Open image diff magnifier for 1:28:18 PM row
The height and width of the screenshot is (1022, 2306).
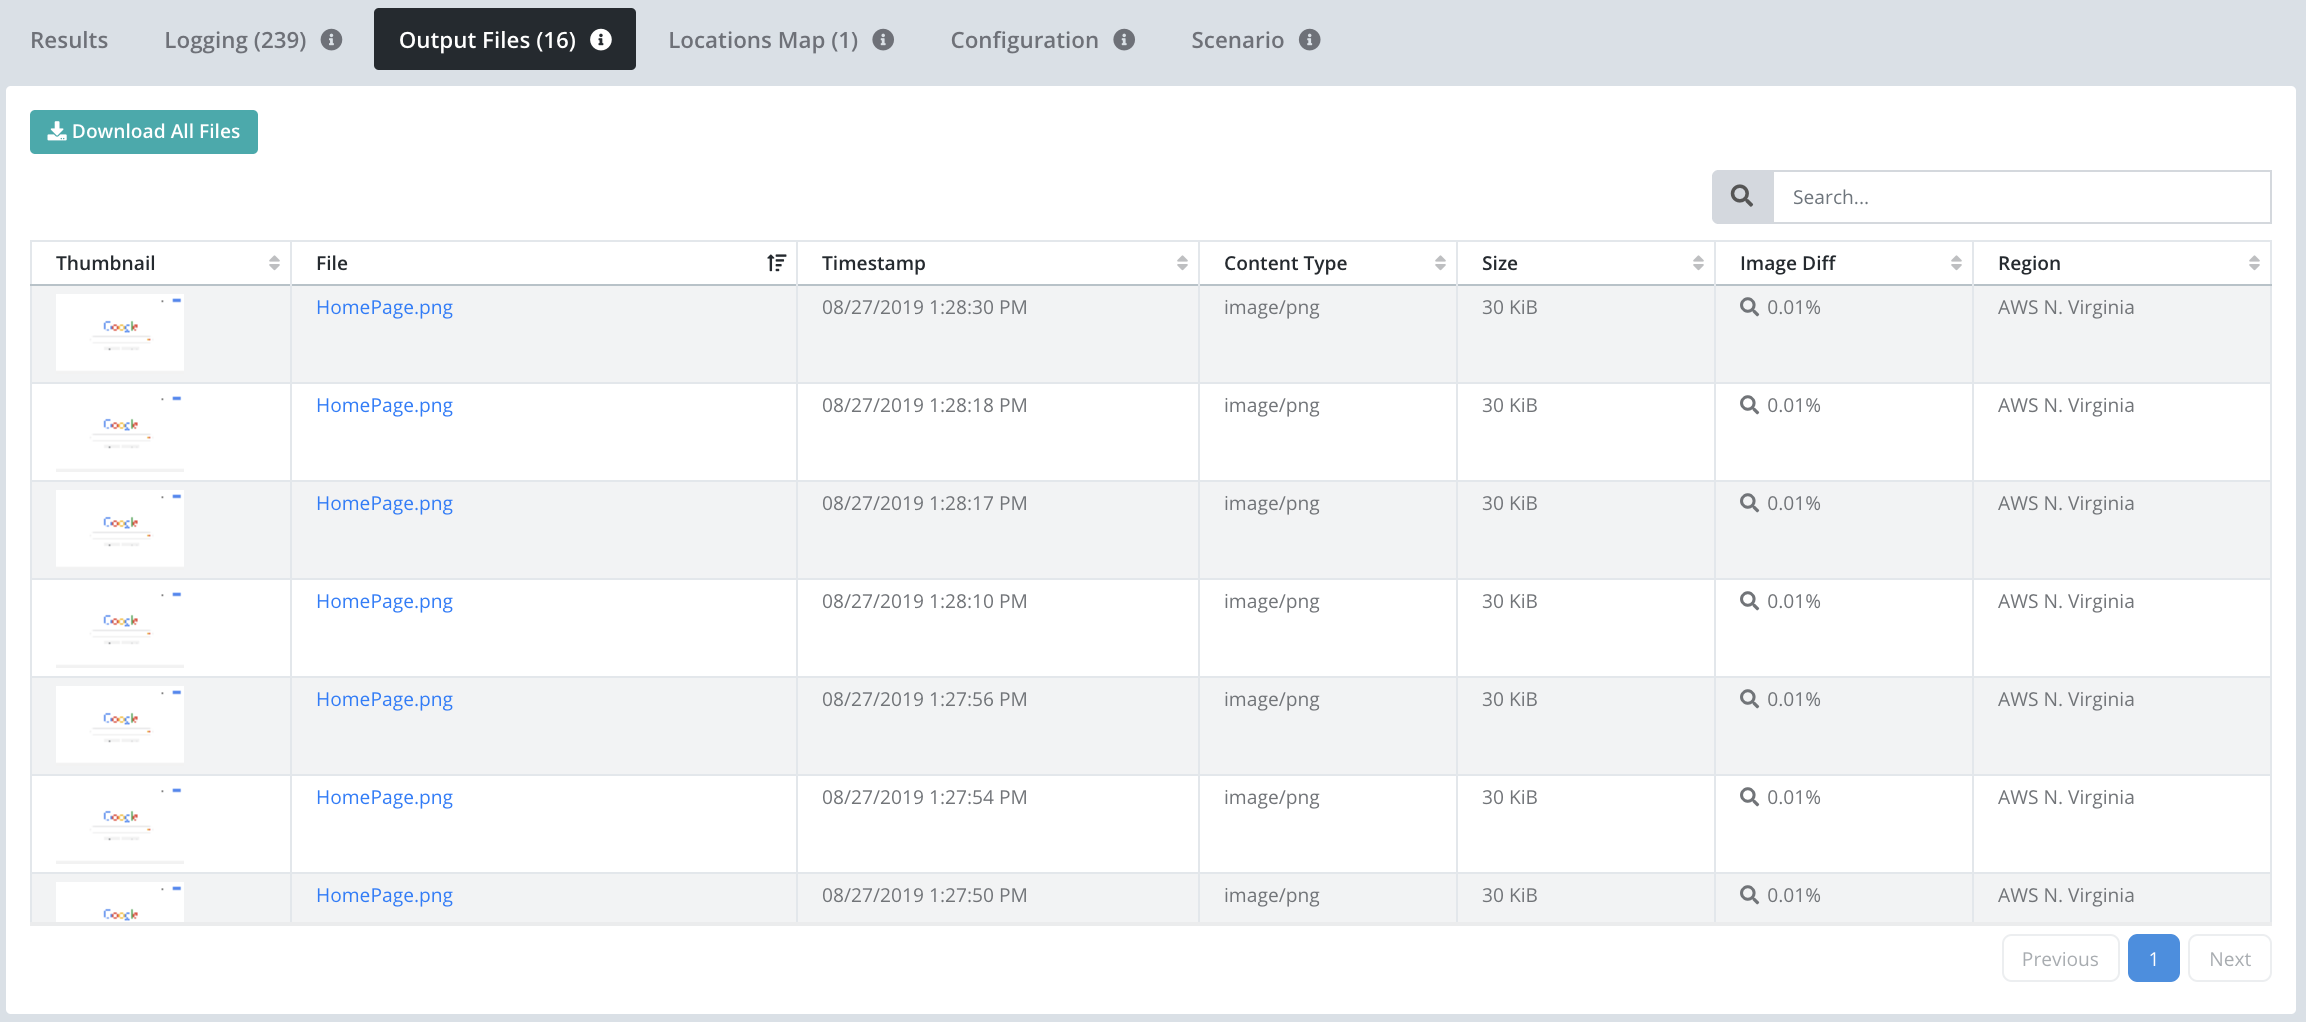click(1749, 405)
